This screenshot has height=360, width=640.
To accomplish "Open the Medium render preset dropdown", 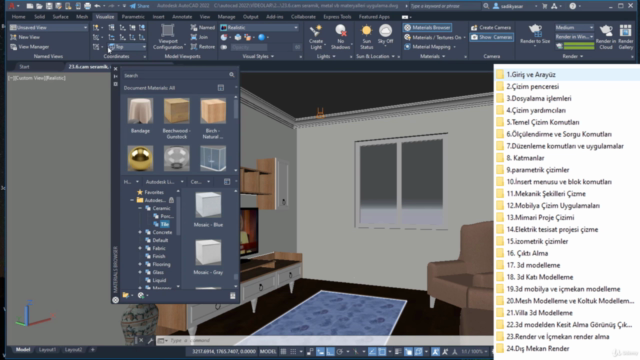I will 574,27.
